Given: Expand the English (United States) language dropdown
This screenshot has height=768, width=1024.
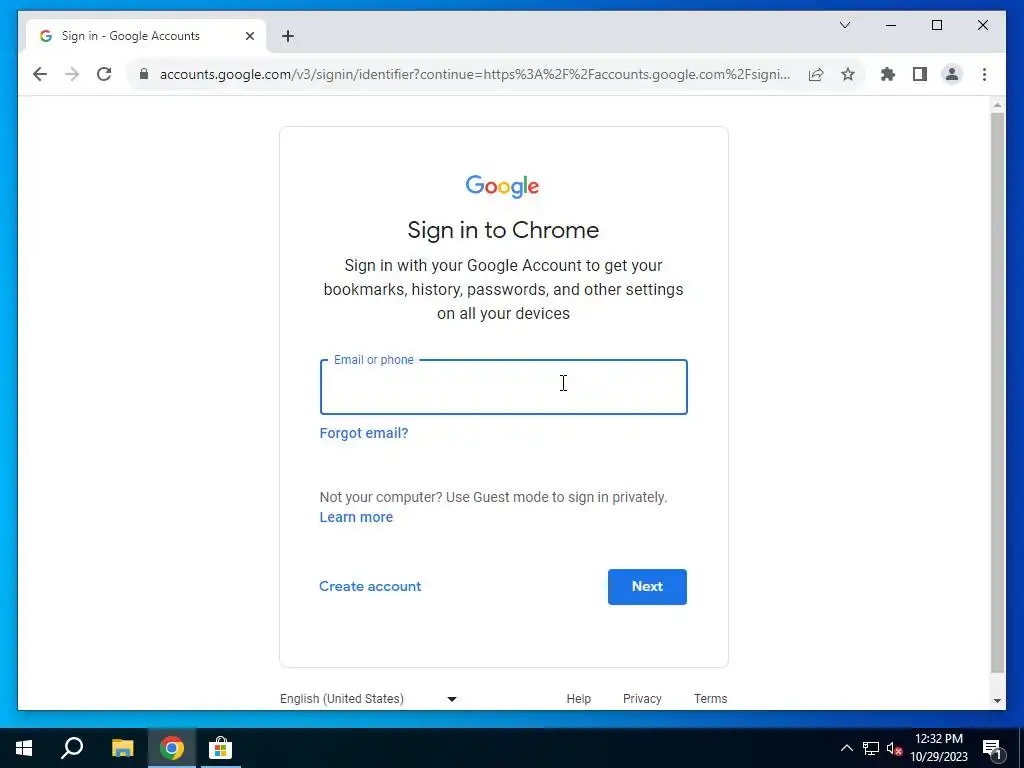Looking at the screenshot, I should coord(368,699).
